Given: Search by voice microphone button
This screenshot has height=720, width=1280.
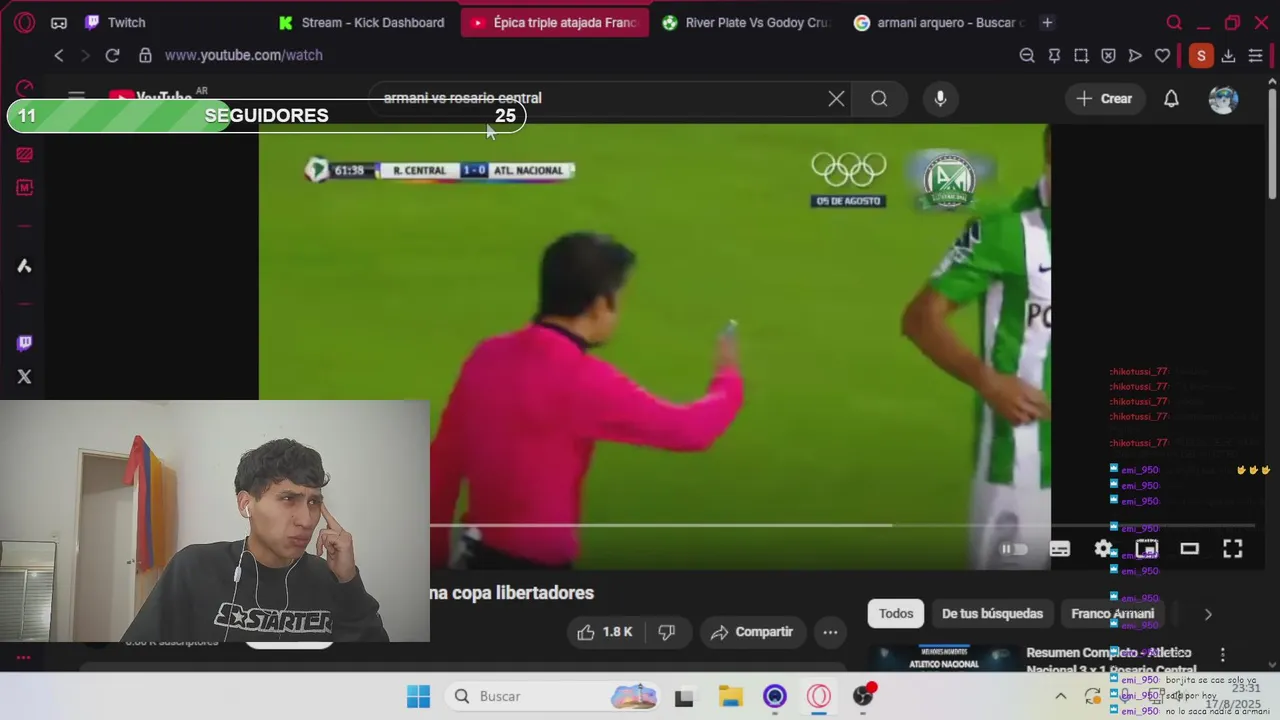Looking at the screenshot, I should pos(940,98).
